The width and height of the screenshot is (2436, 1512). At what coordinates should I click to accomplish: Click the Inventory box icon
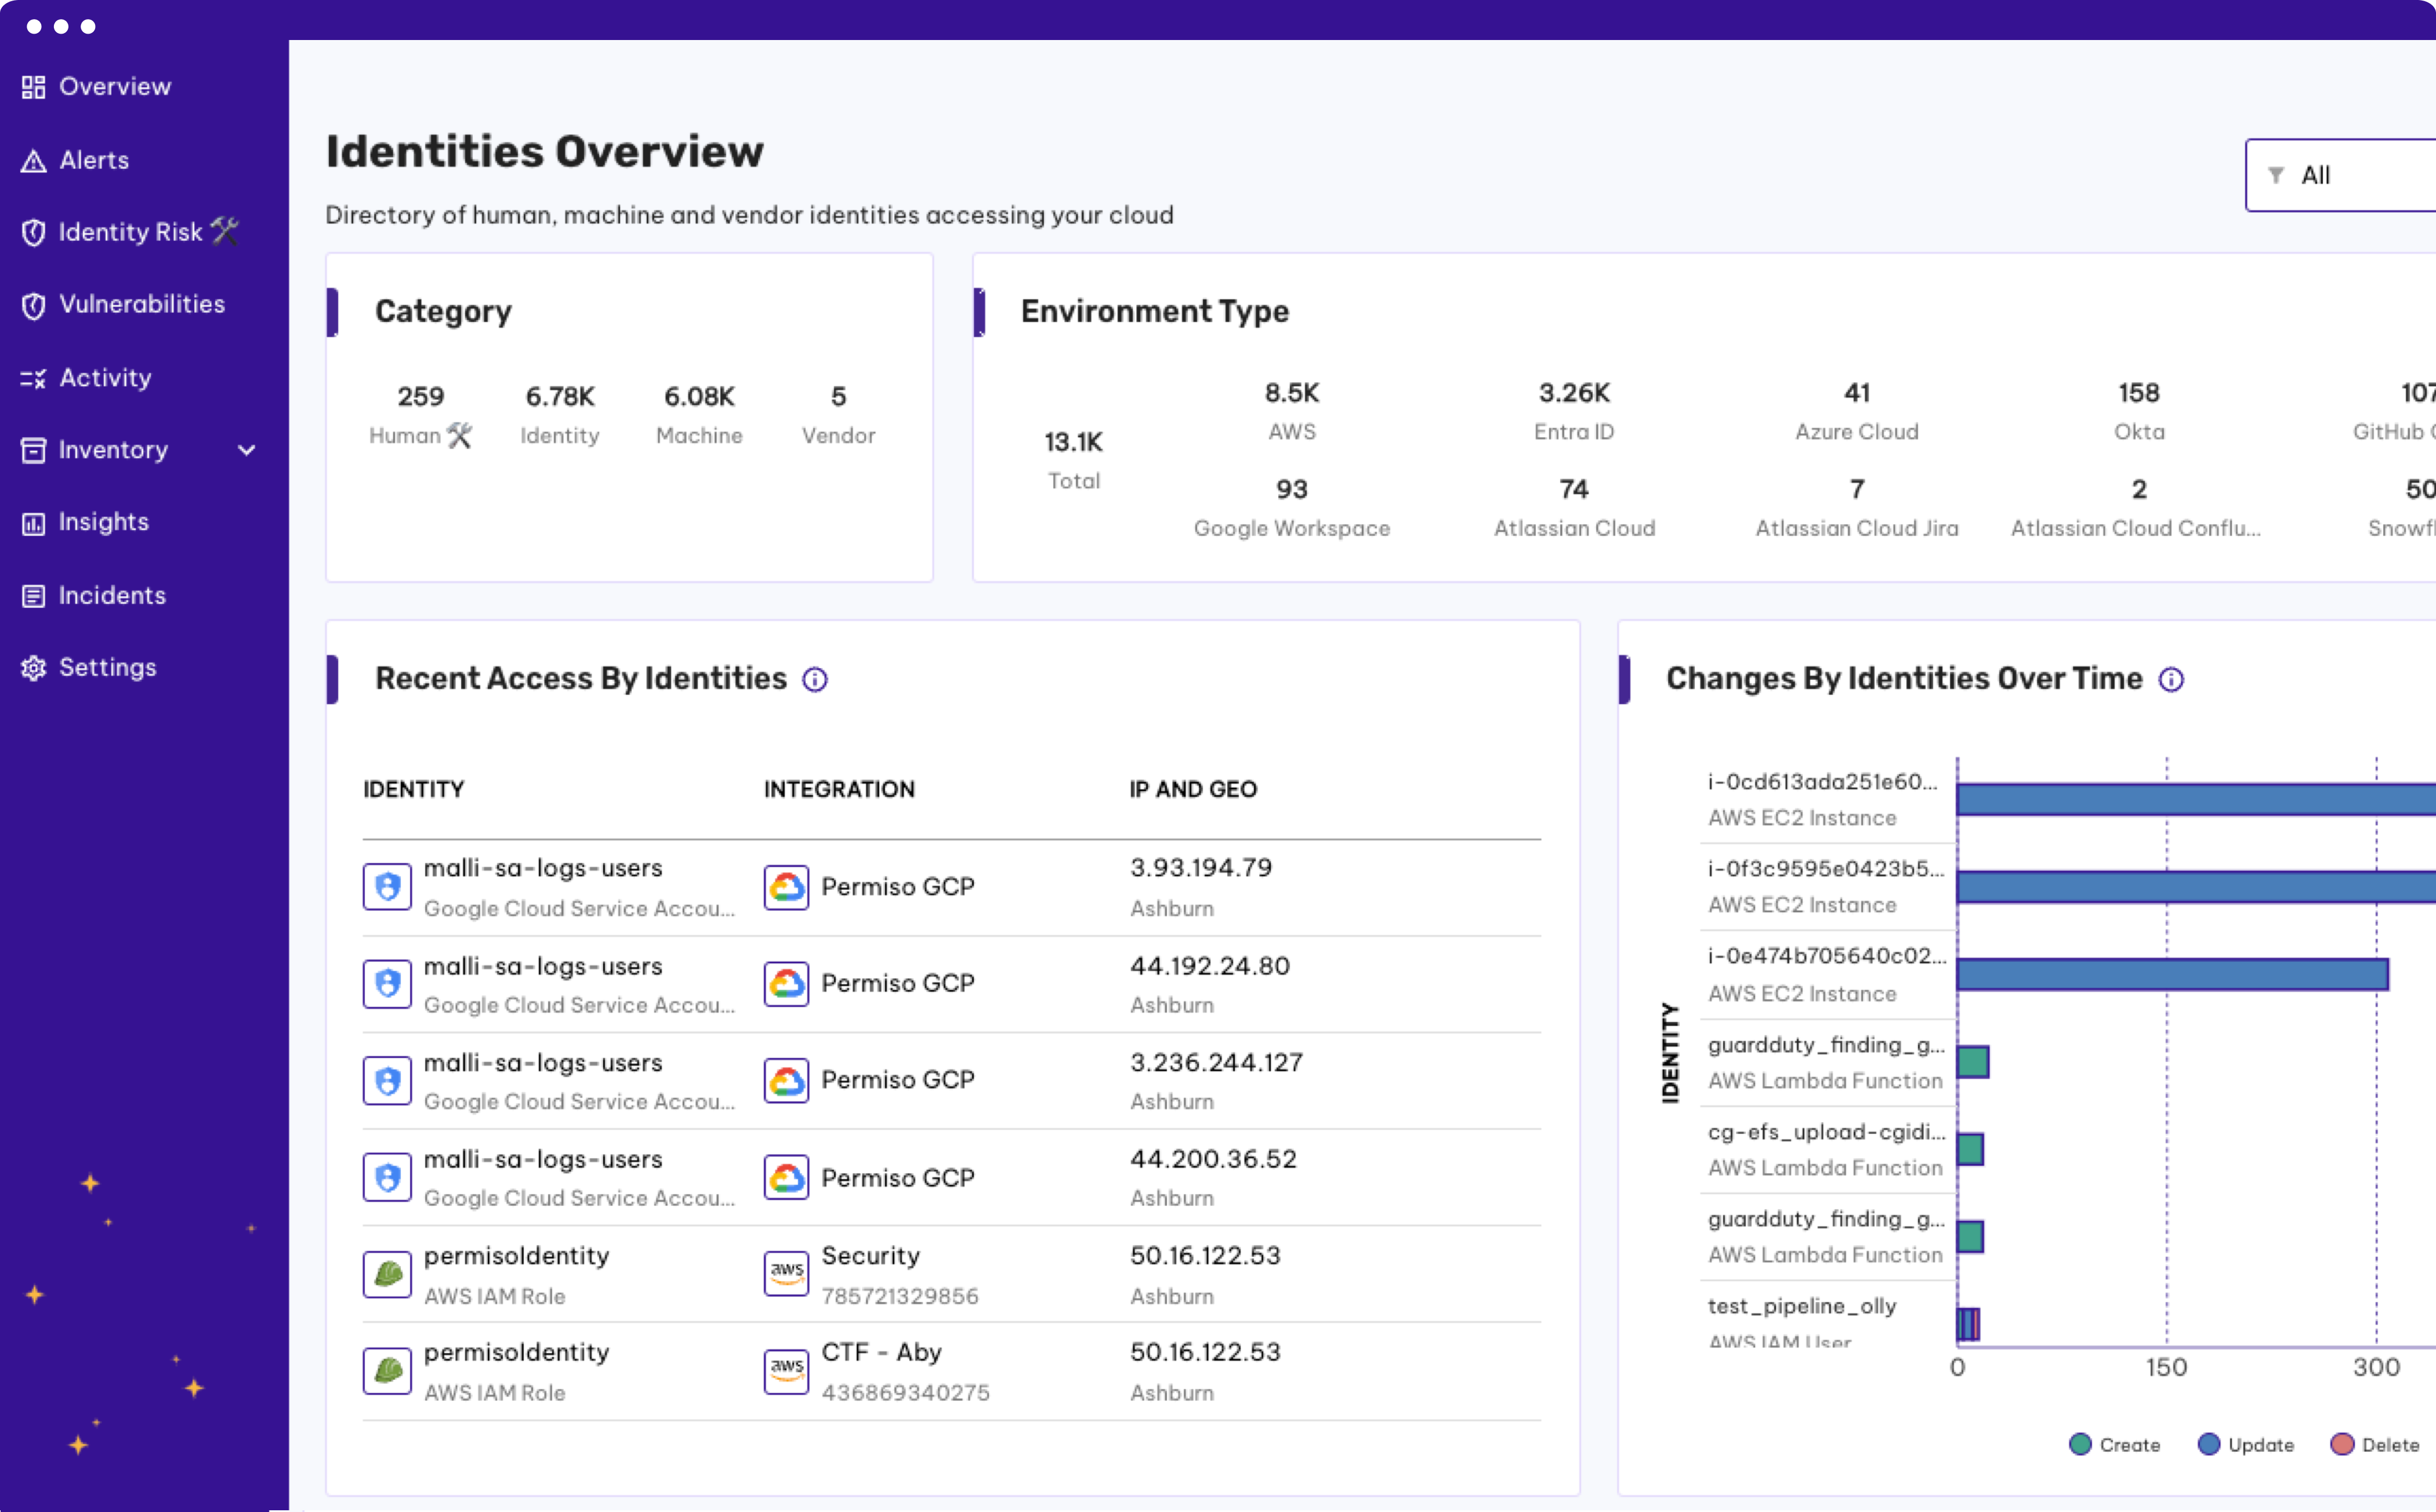coord(33,450)
